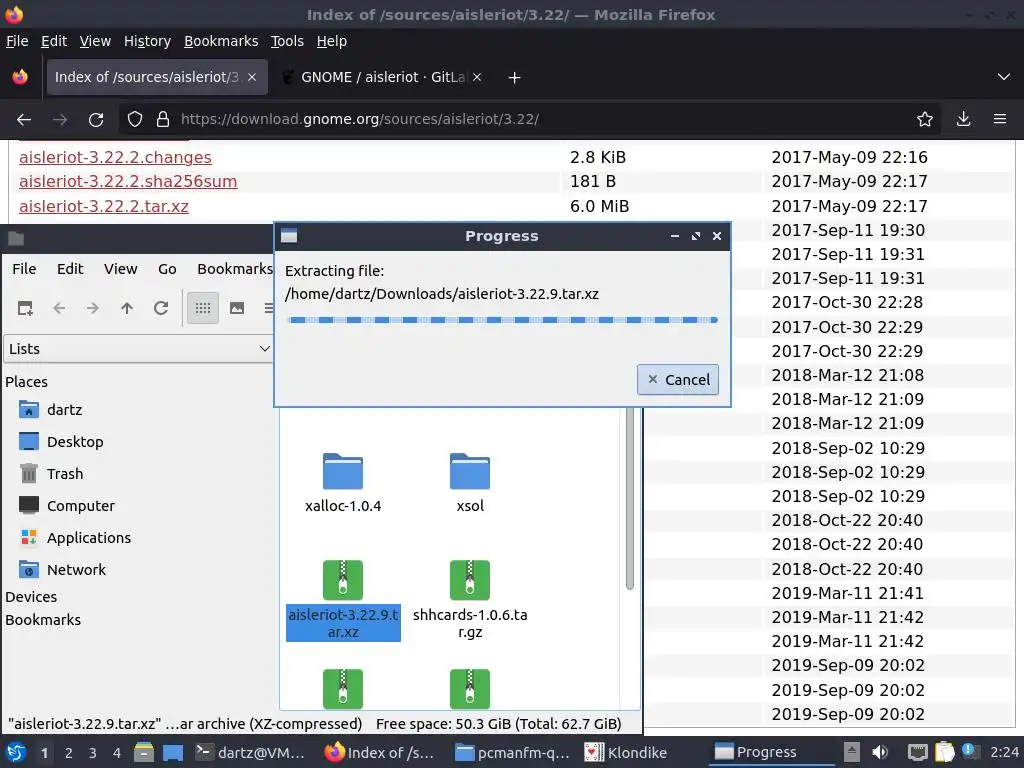Click the new tab icon in file manager toolbar

point(25,308)
